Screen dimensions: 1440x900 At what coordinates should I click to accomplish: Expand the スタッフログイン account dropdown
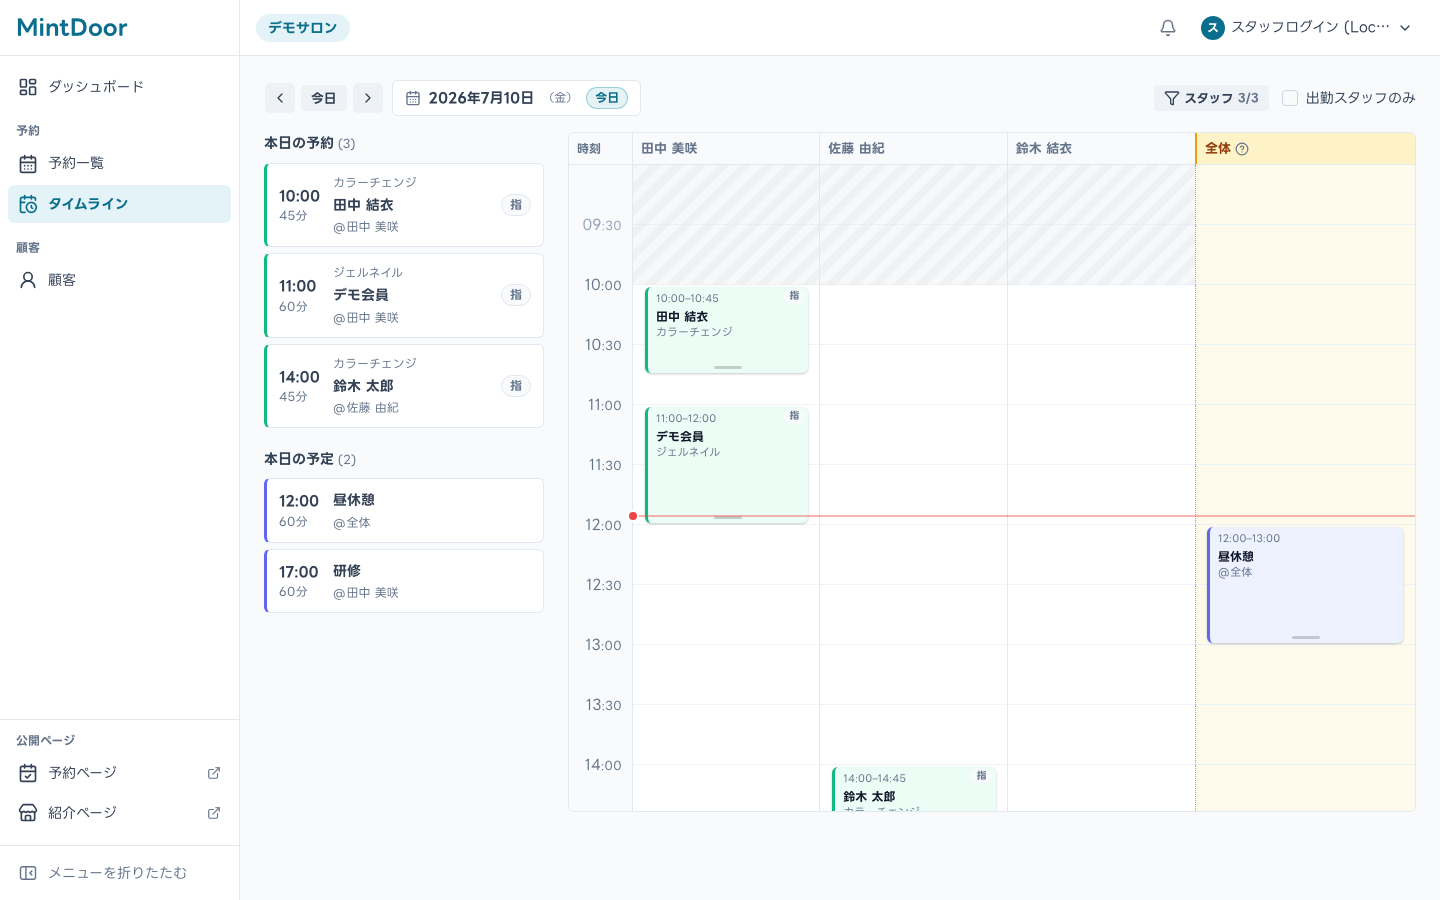[x=1307, y=28]
